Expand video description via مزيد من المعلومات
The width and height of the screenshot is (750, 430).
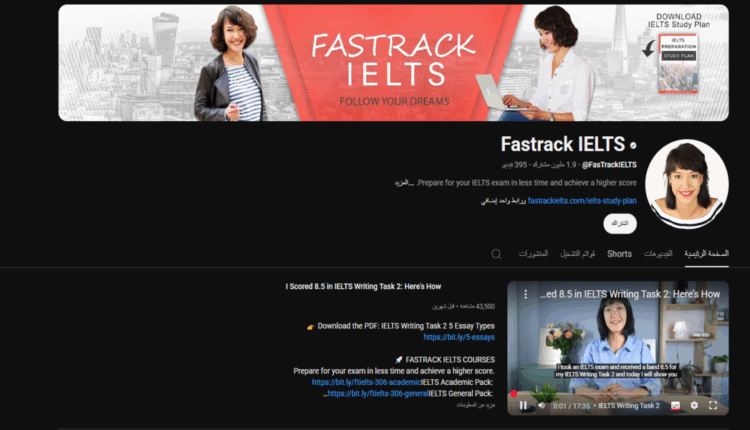pyautogui.click(x=475, y=405)
